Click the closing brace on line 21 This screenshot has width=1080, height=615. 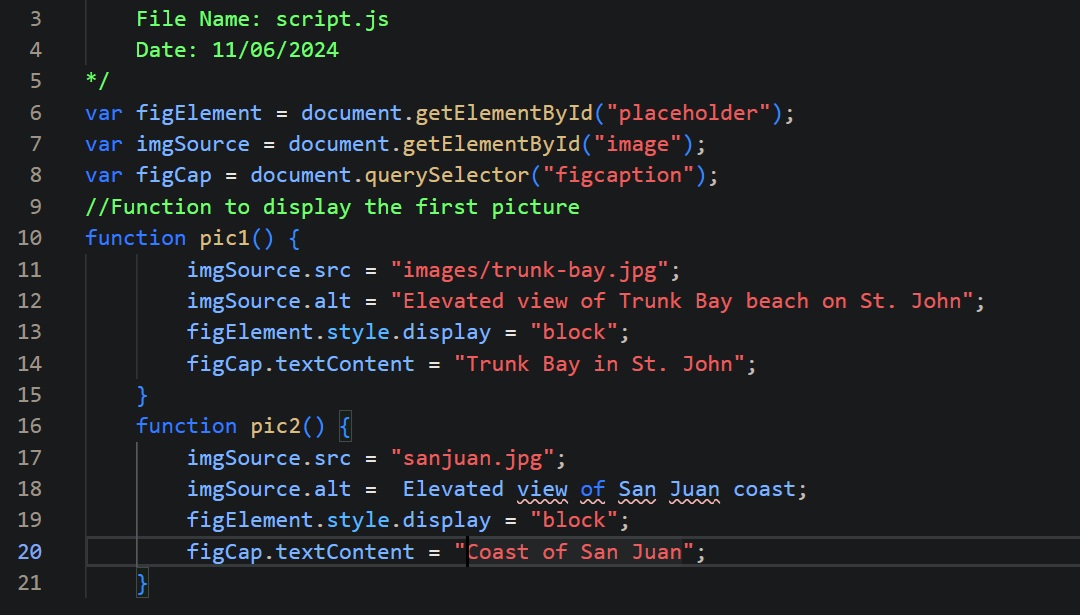click(142, 583)
